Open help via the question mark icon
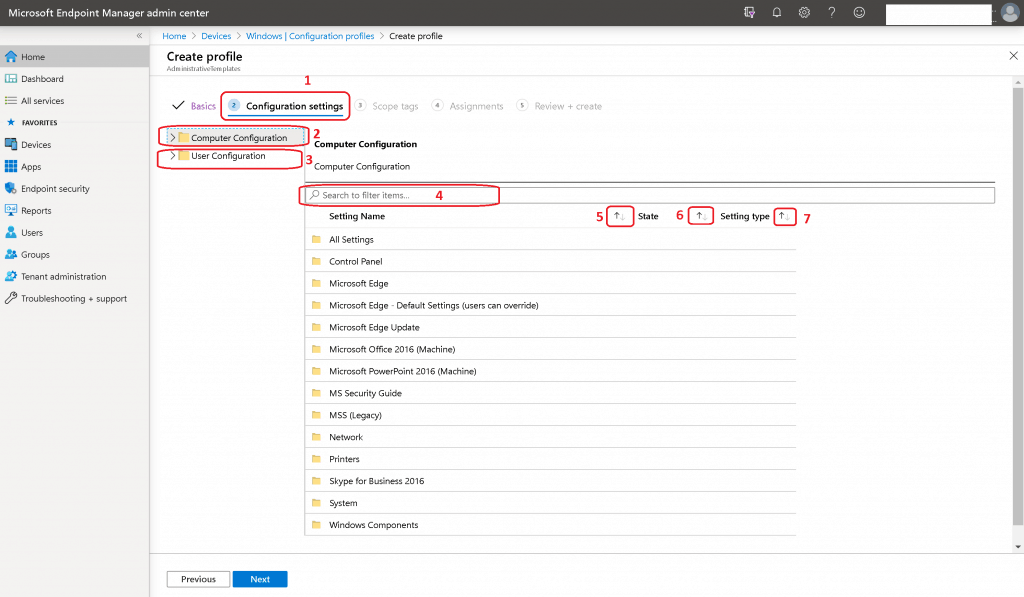 pyautogui.click(x=830, y=13)
